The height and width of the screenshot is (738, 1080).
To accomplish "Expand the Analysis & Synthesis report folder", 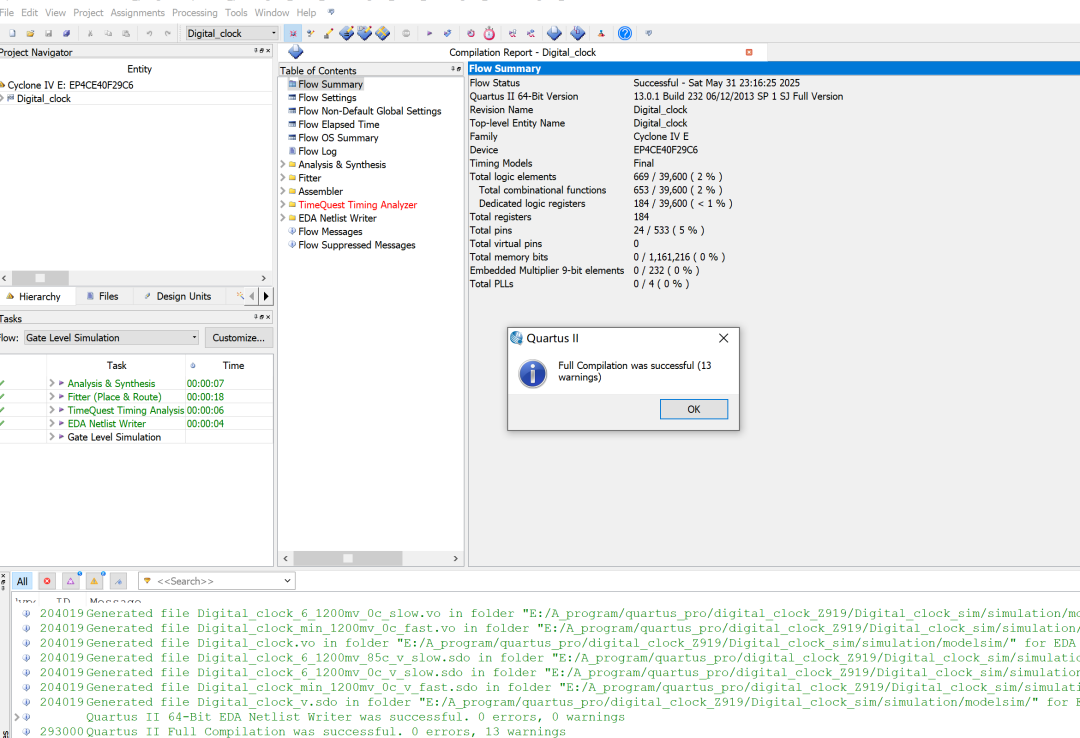I will pos(283,165).
